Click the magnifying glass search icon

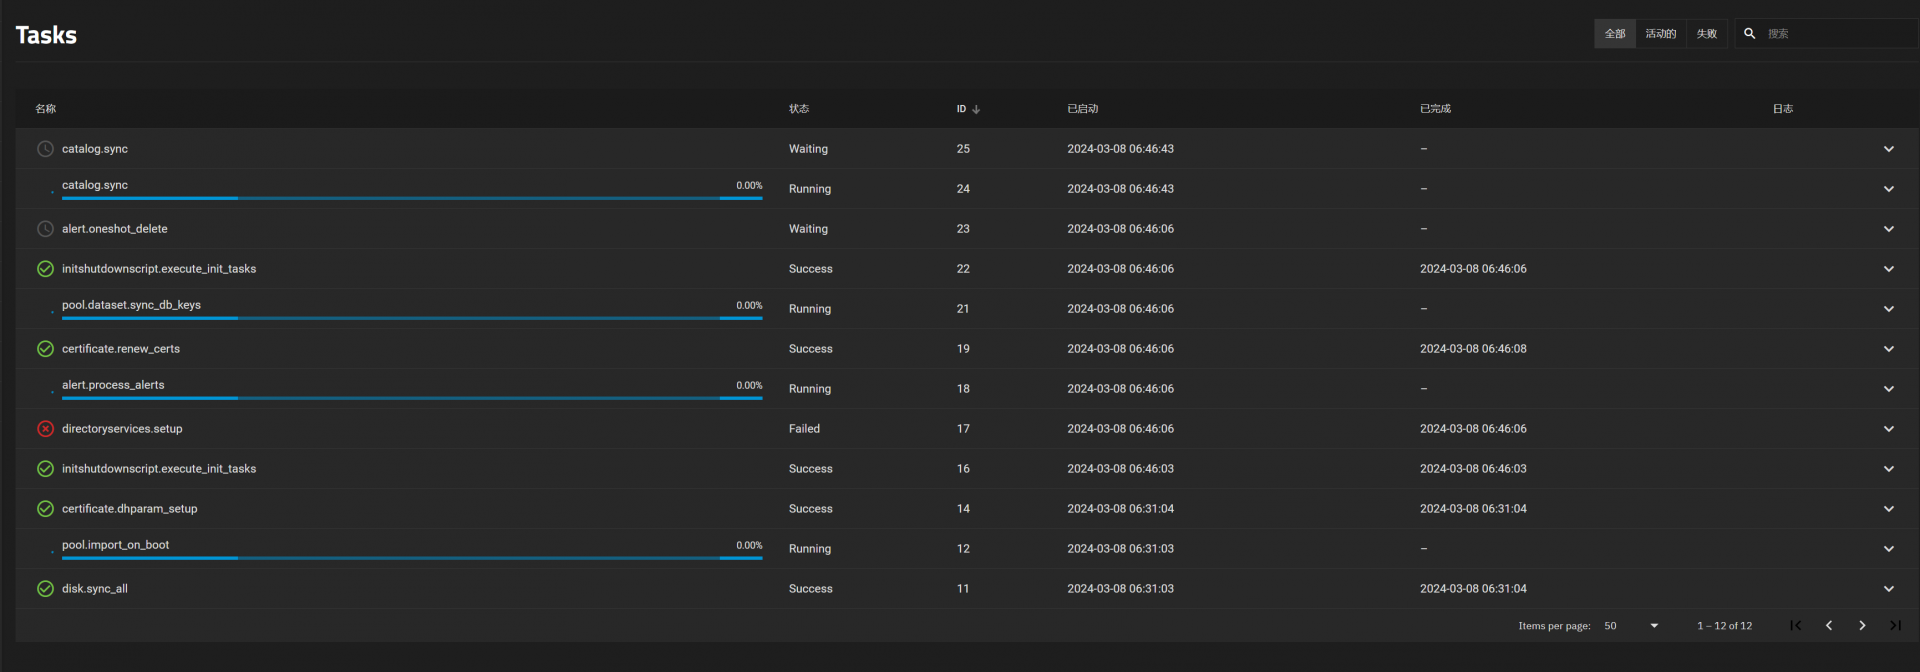1749,34
